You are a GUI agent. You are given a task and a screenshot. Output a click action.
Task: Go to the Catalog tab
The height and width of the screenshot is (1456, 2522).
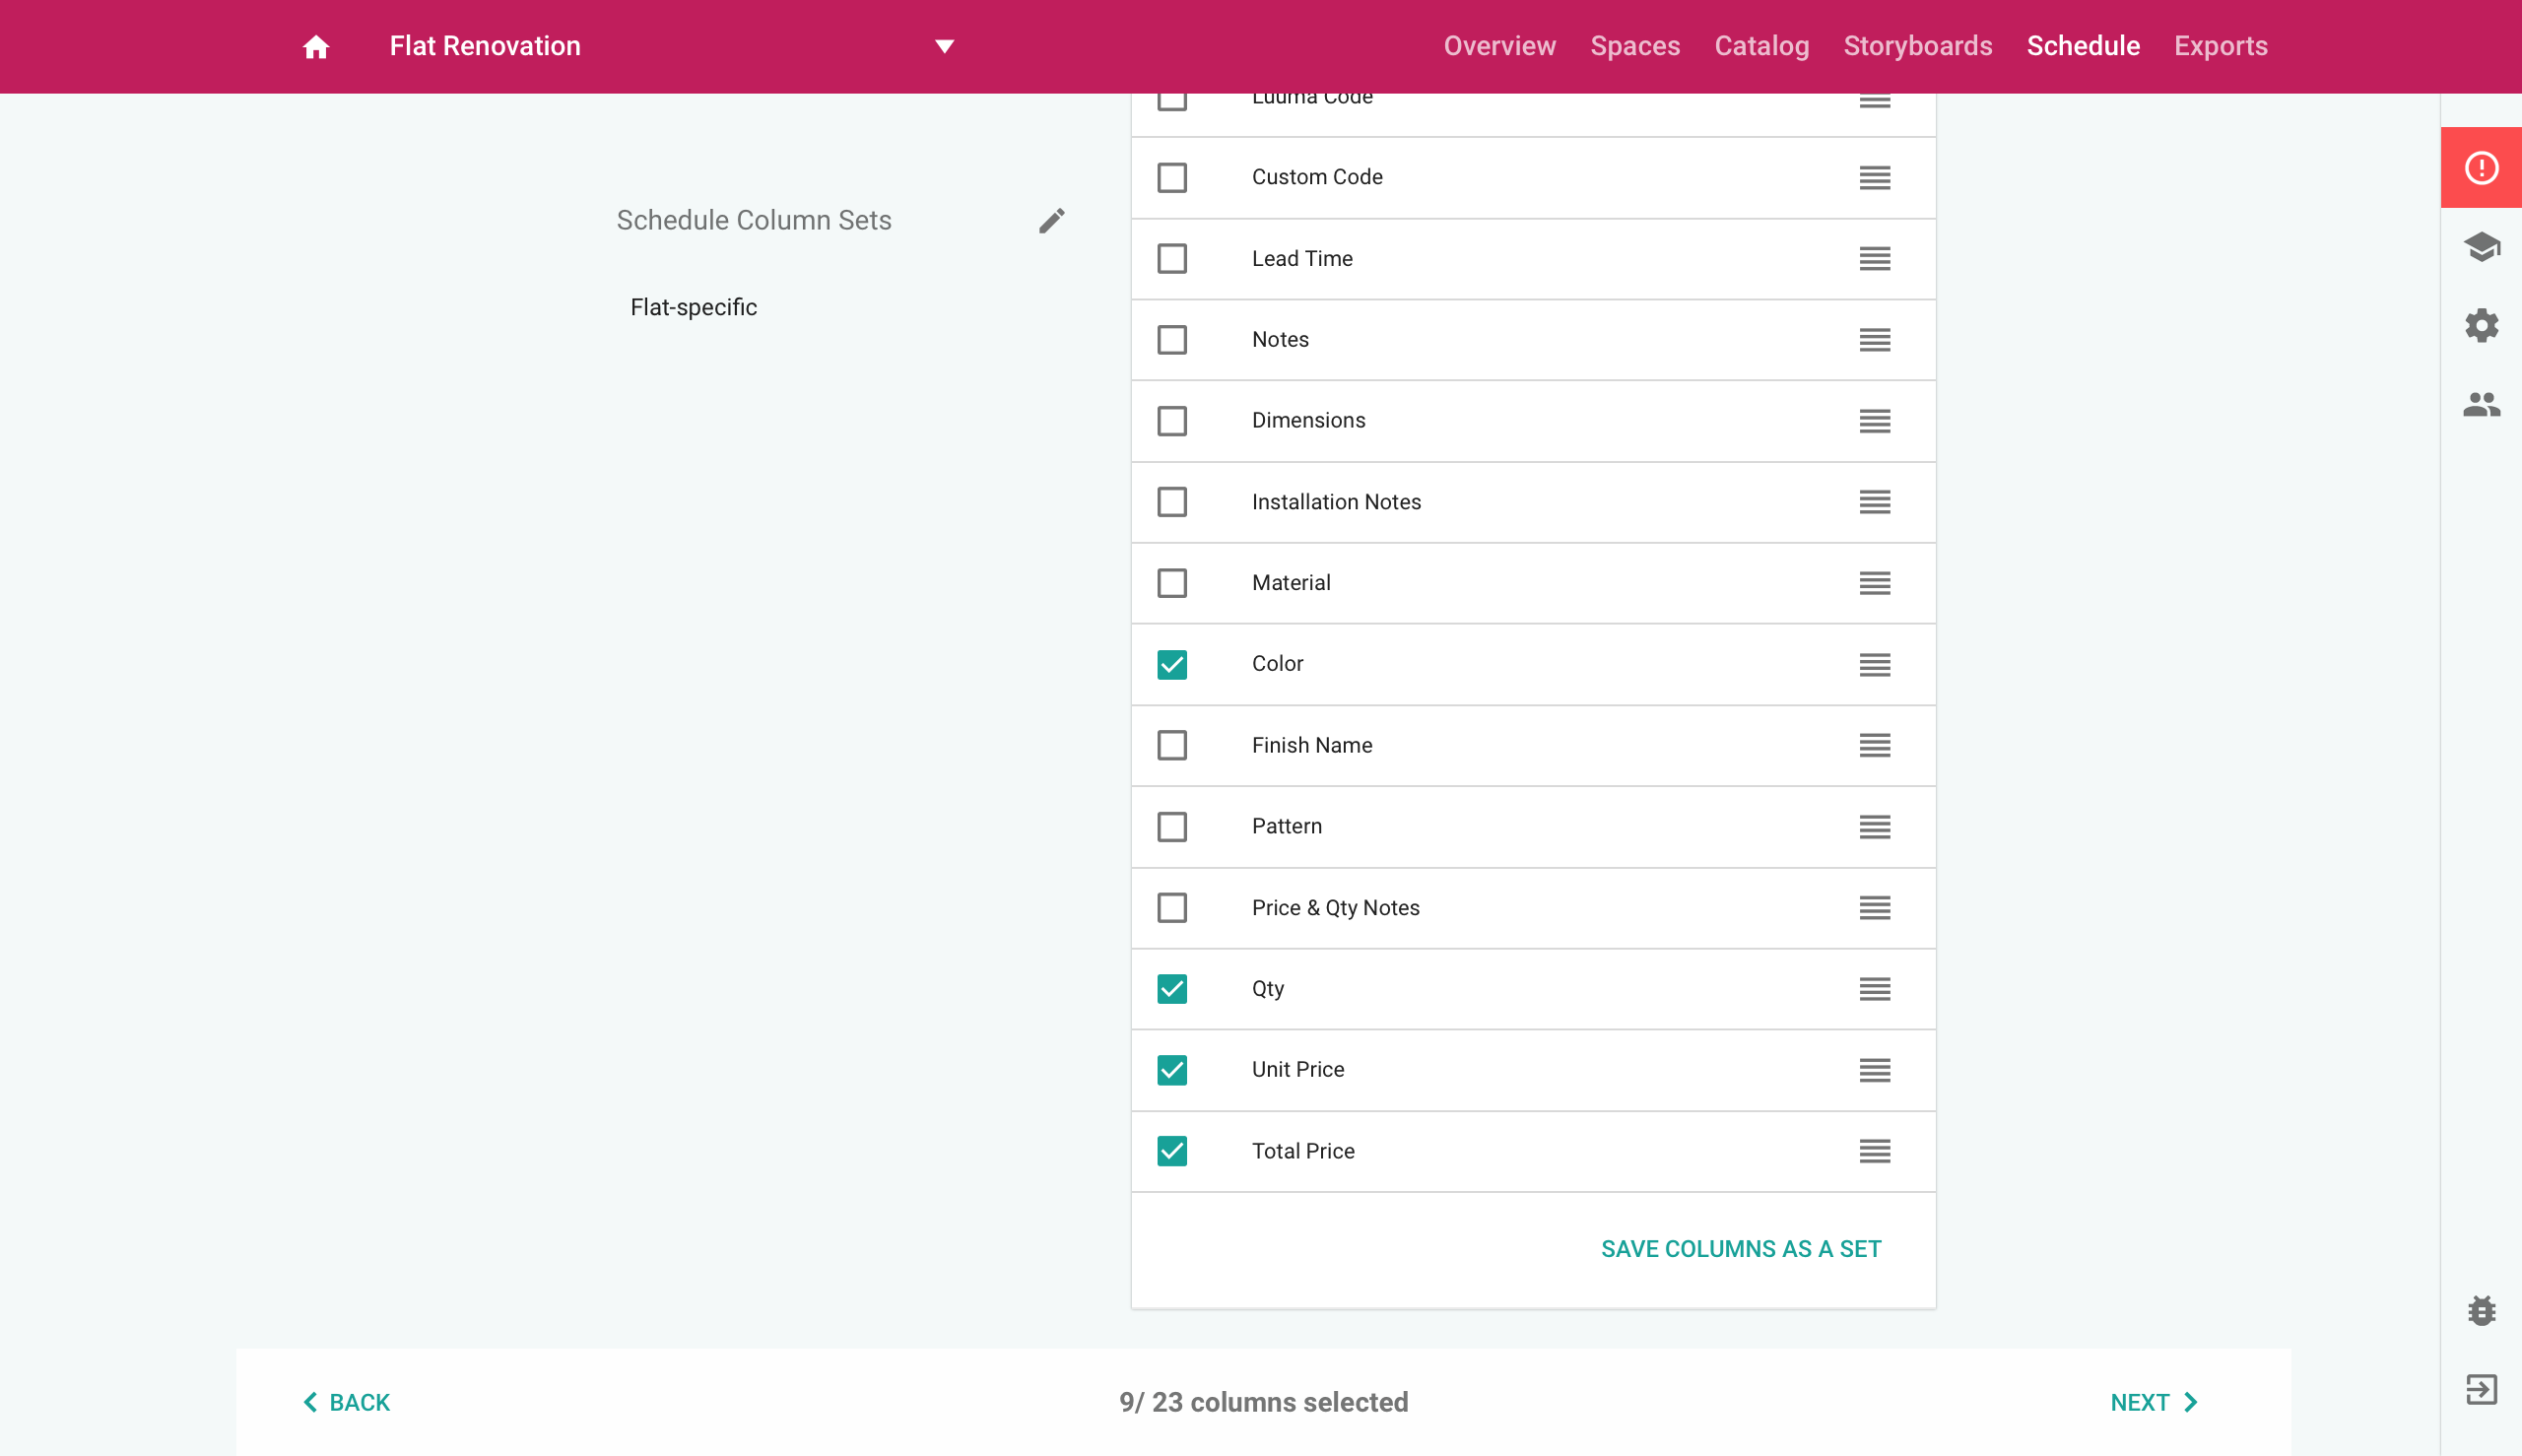(1761, 47)
